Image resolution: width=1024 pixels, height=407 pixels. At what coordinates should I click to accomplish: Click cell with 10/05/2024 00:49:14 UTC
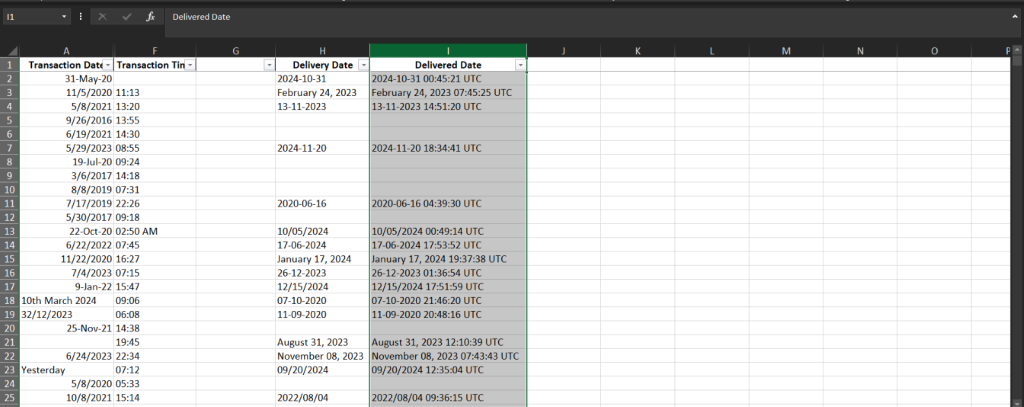(x=448, y=231)
